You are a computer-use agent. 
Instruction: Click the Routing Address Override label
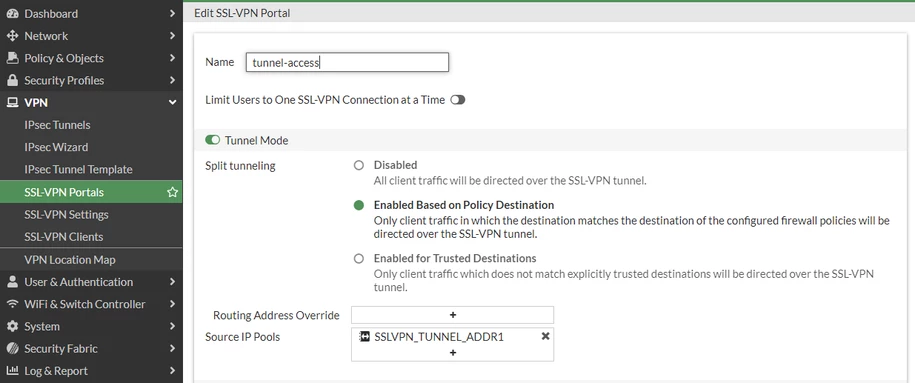click(x=276, y=315)
